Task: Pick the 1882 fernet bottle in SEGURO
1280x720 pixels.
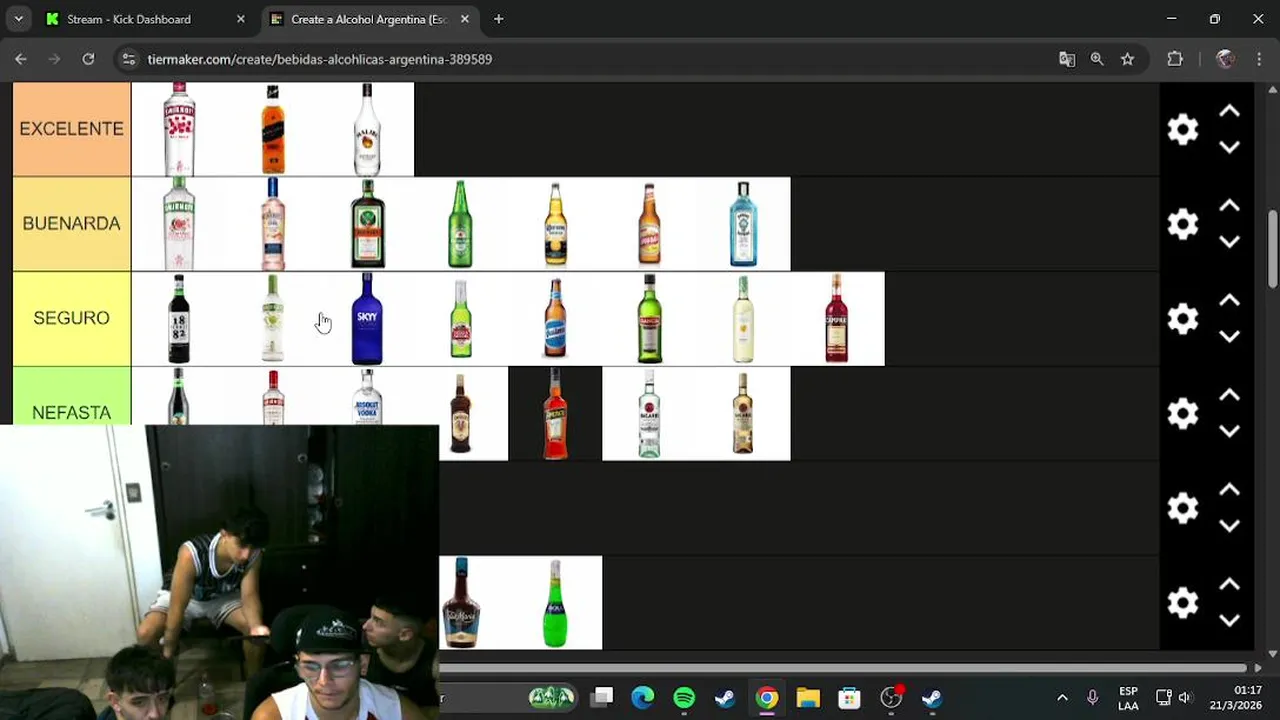Action: [x=179, y=319]
